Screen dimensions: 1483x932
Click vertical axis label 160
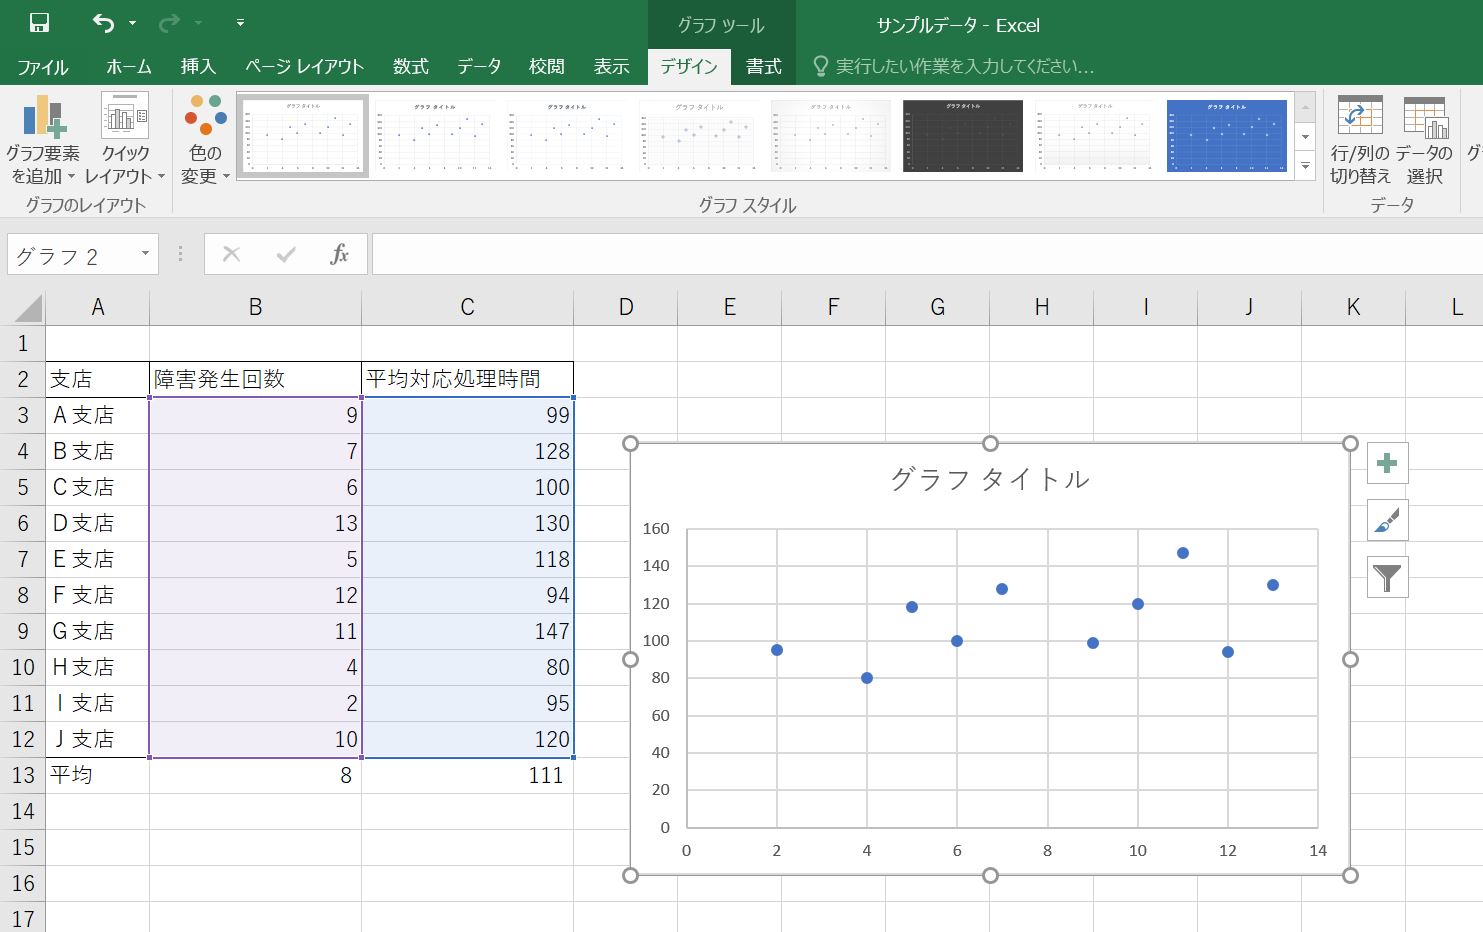(656, 529)
